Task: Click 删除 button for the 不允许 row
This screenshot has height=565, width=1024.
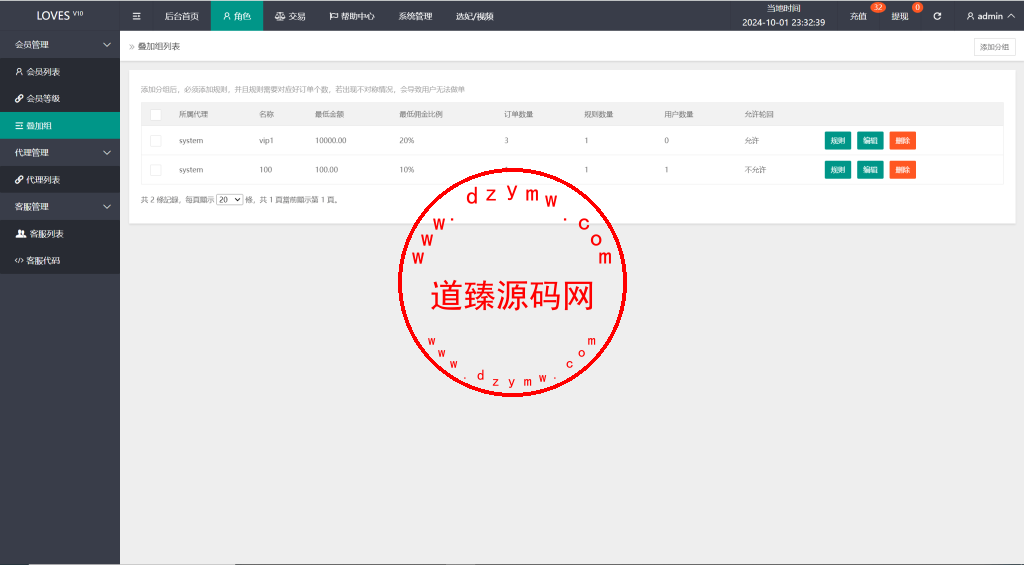Action: (903, 170)
